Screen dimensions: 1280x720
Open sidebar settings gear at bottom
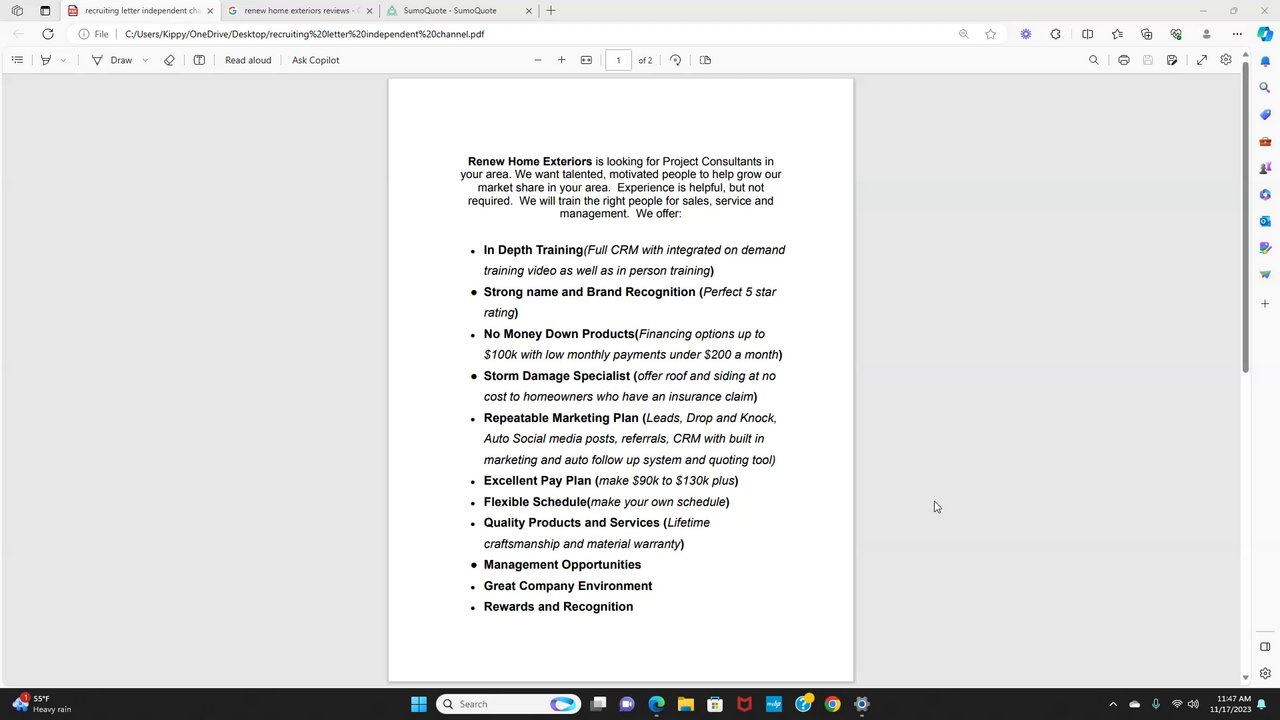tap(1265, 673)
